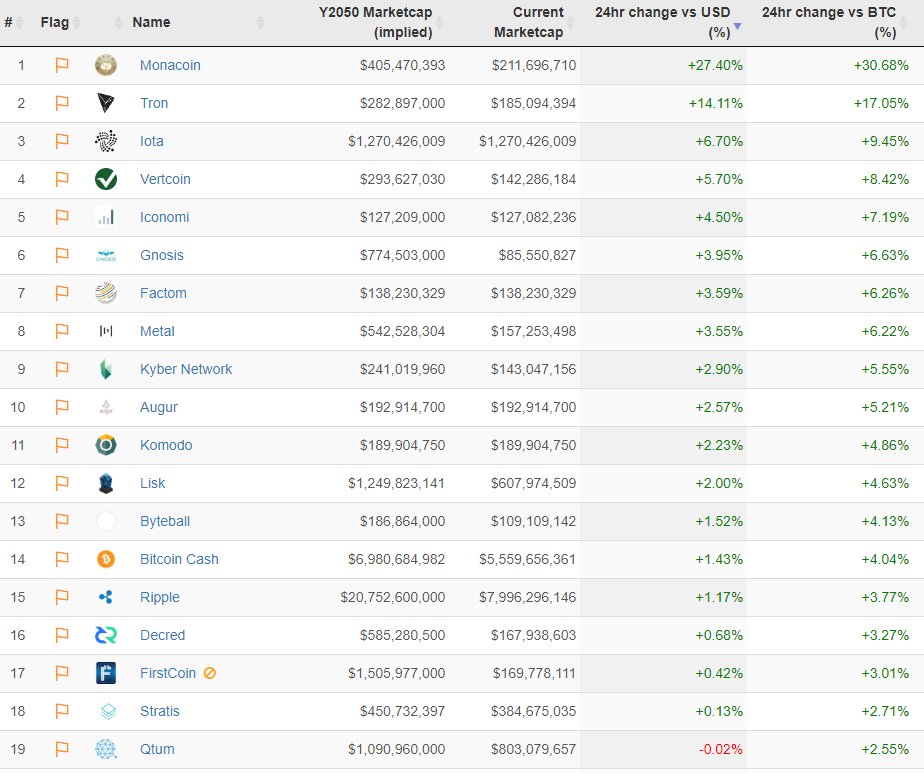Click the Iconomi bar chart logo

(106, 217)
